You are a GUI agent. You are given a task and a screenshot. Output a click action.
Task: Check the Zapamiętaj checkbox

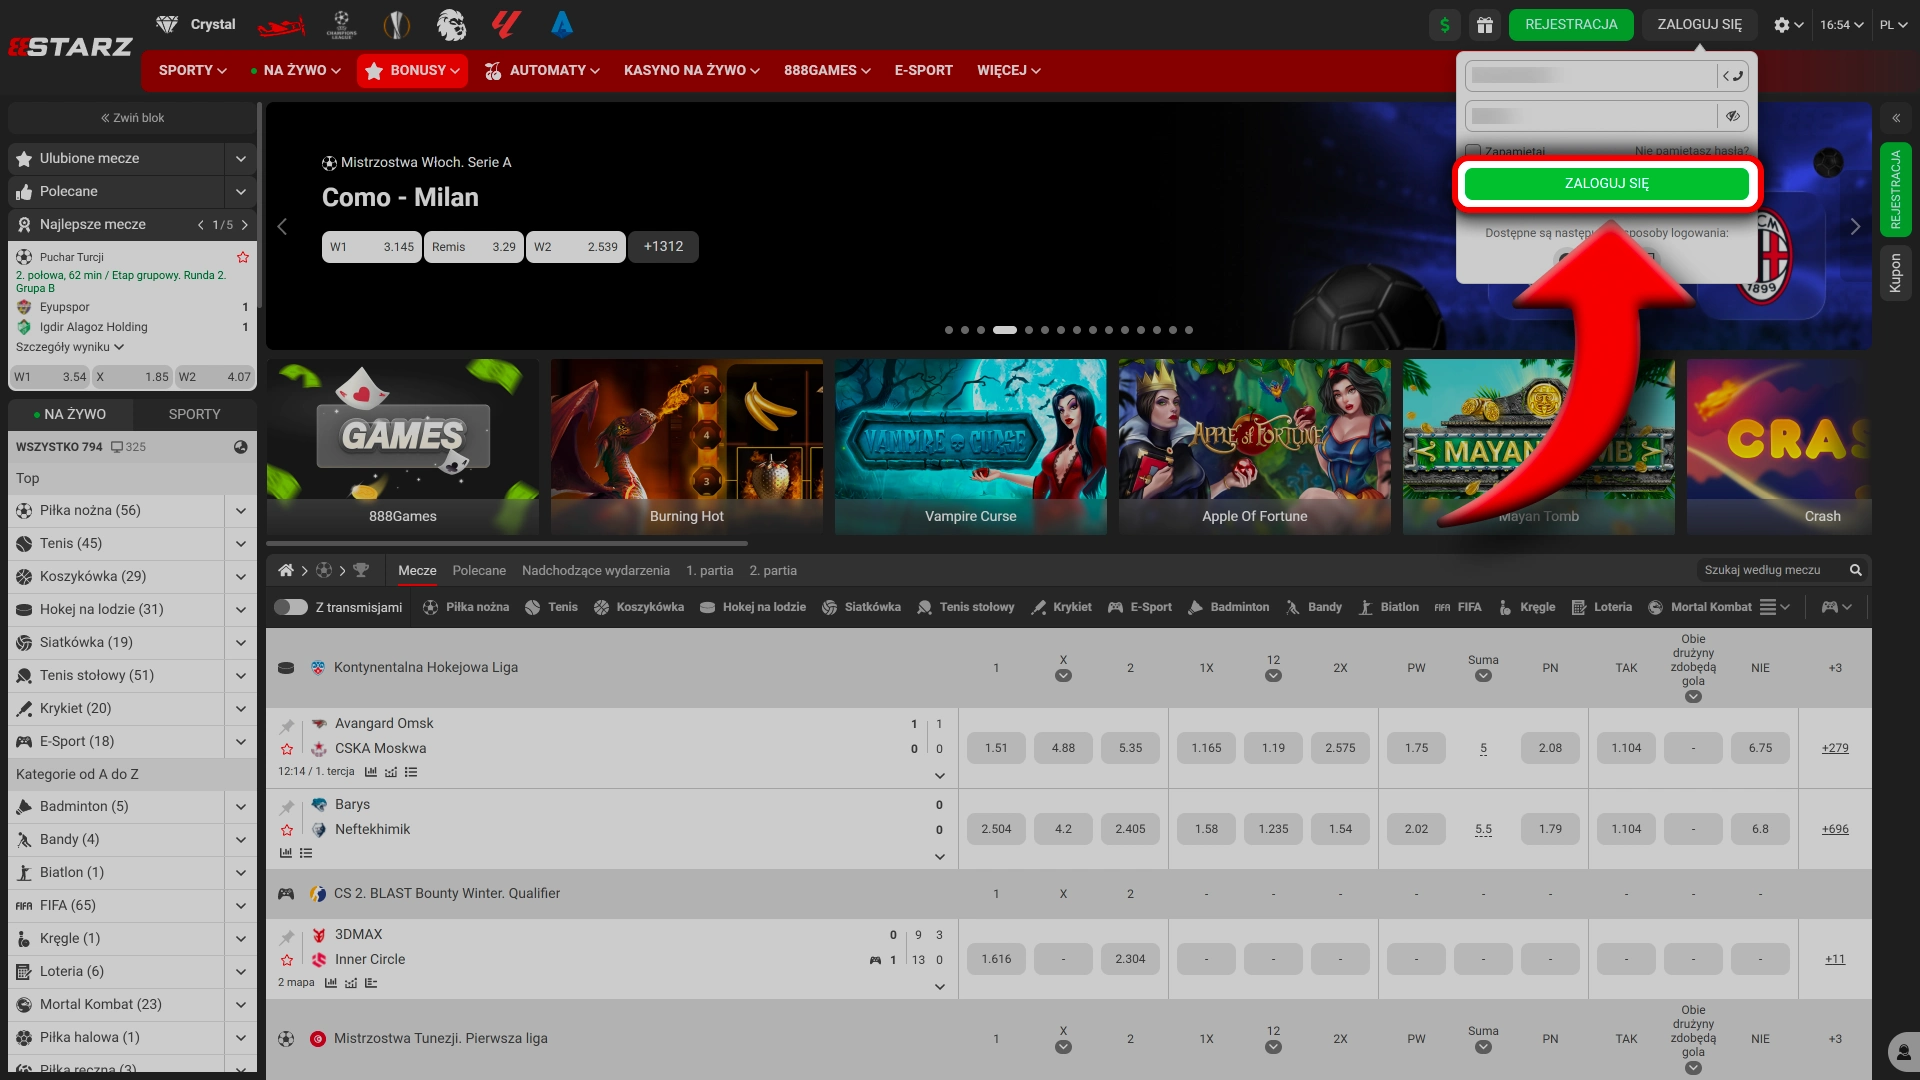[1473, 151]
